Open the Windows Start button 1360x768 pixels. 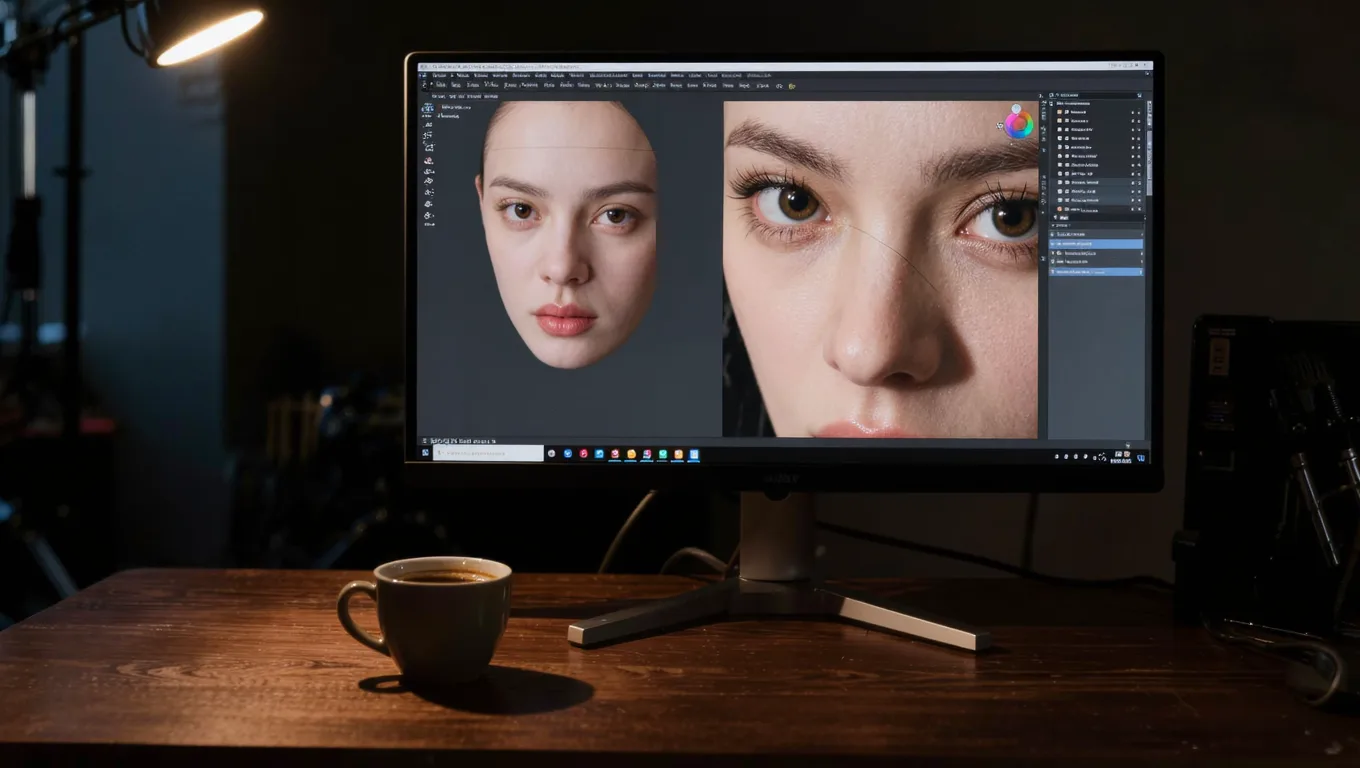(425, 453)
